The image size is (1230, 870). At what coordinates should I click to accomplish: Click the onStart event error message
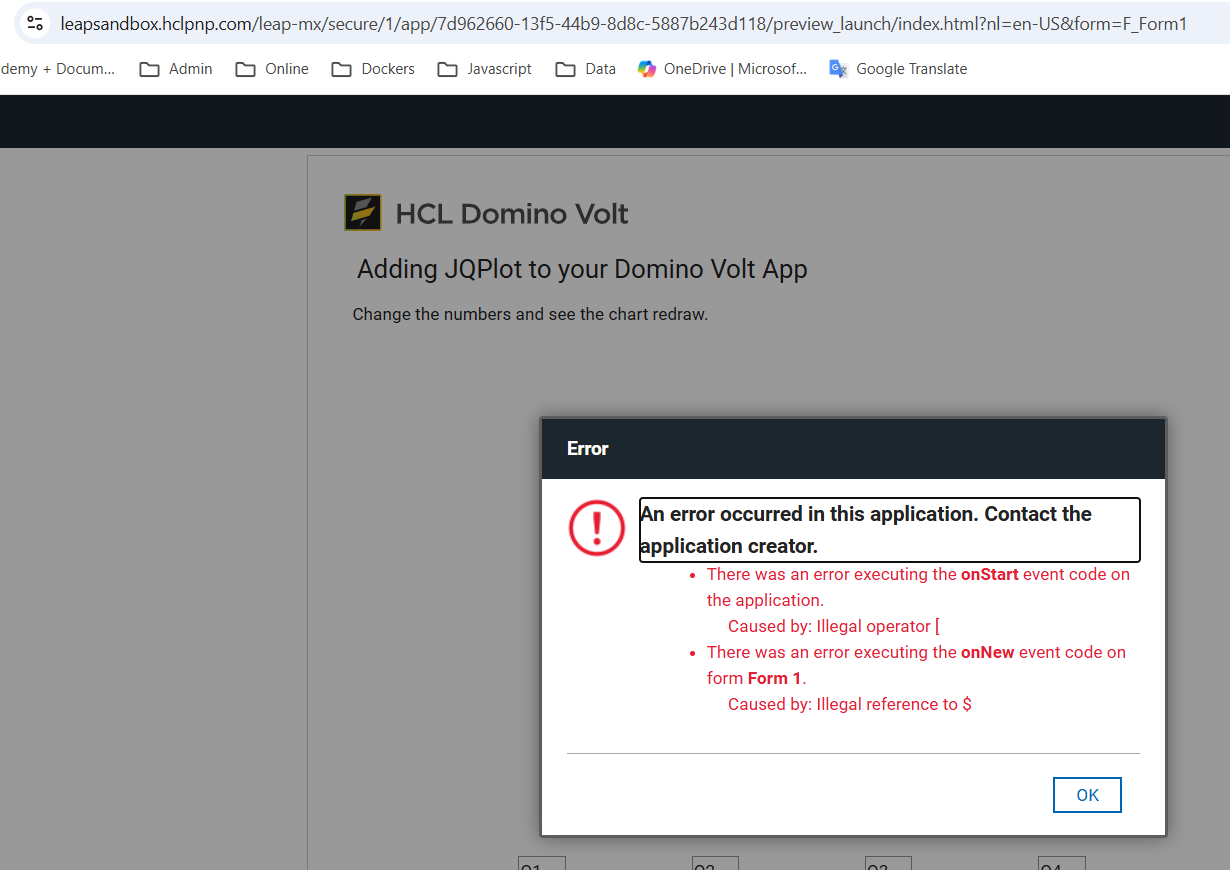[917, 587]
